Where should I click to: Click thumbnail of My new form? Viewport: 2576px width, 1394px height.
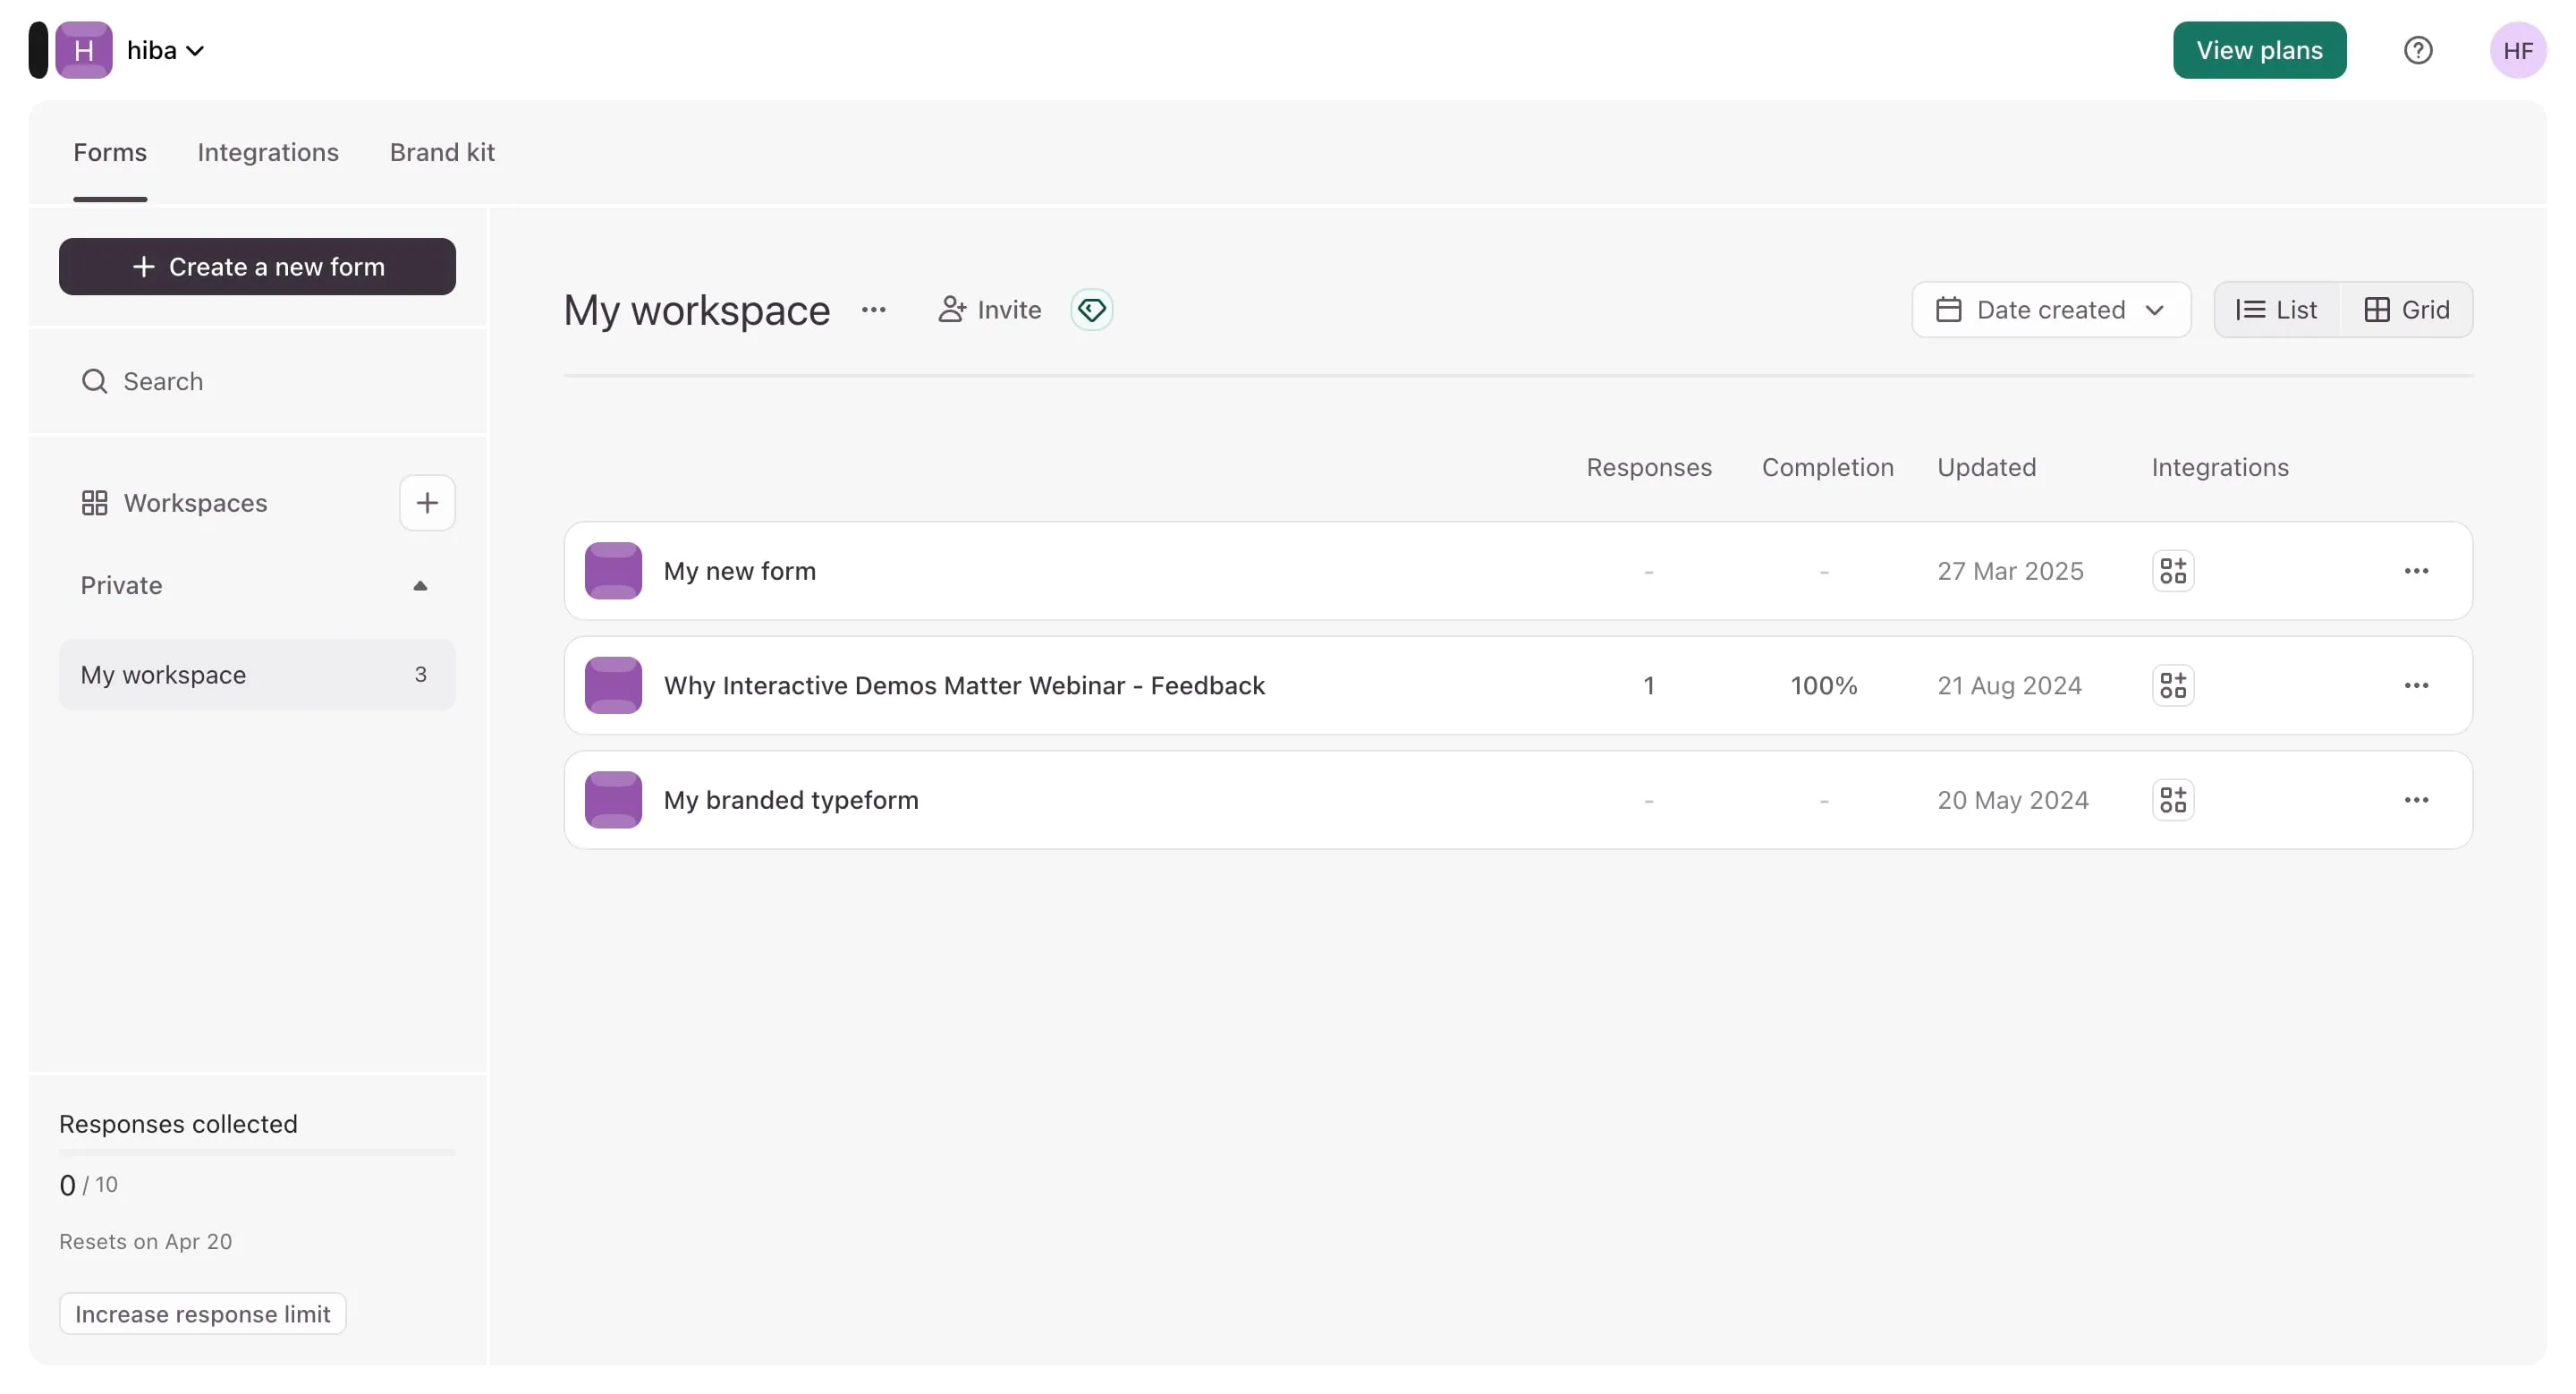coord(613,571)
